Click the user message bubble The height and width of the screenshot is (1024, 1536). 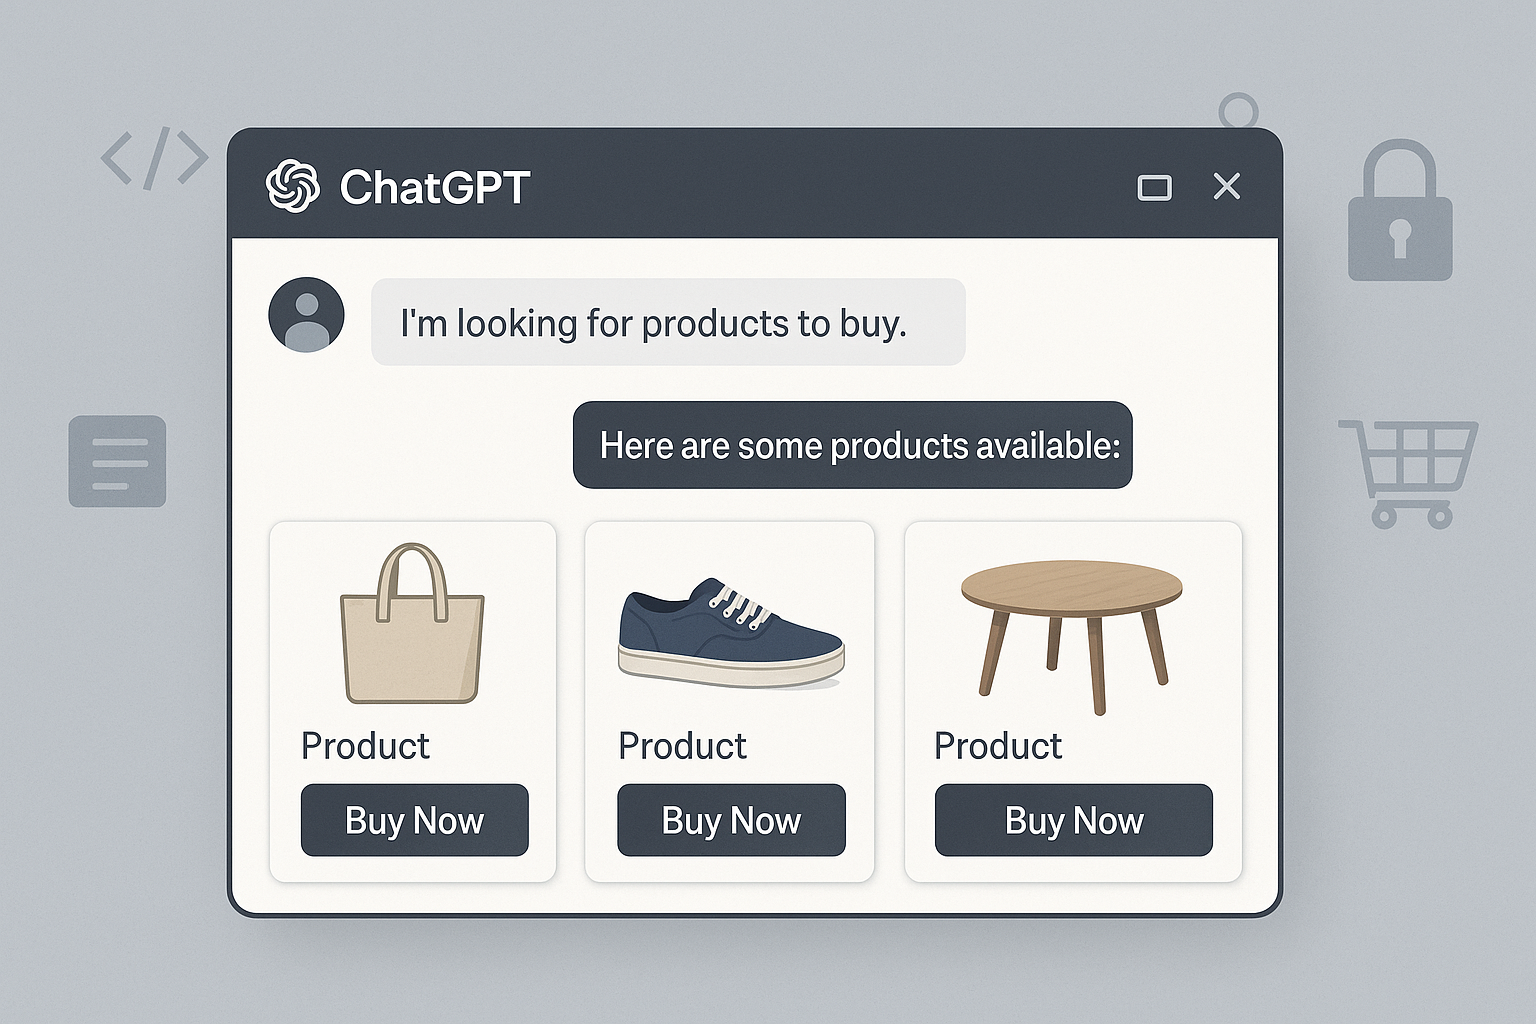[x=667, y=322]
